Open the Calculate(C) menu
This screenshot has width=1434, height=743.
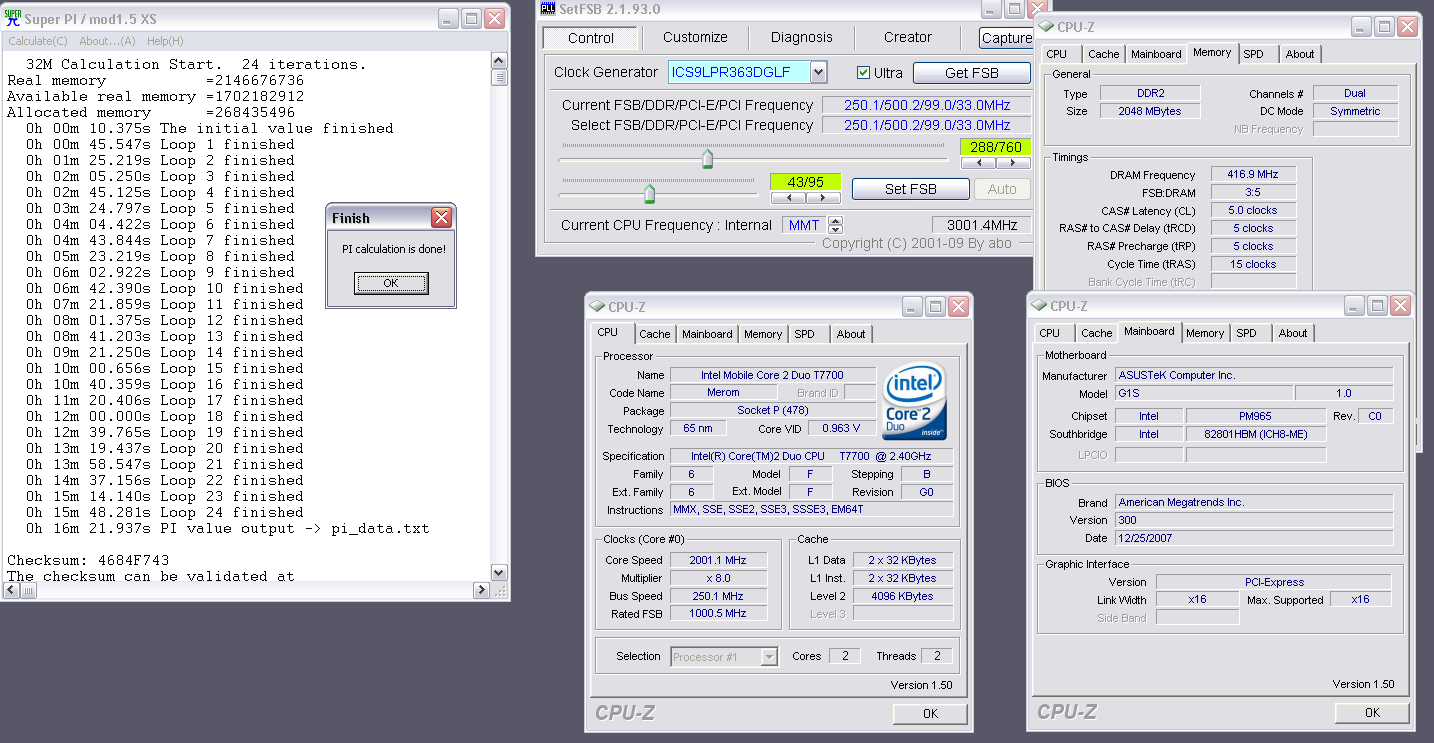(38, 41)
